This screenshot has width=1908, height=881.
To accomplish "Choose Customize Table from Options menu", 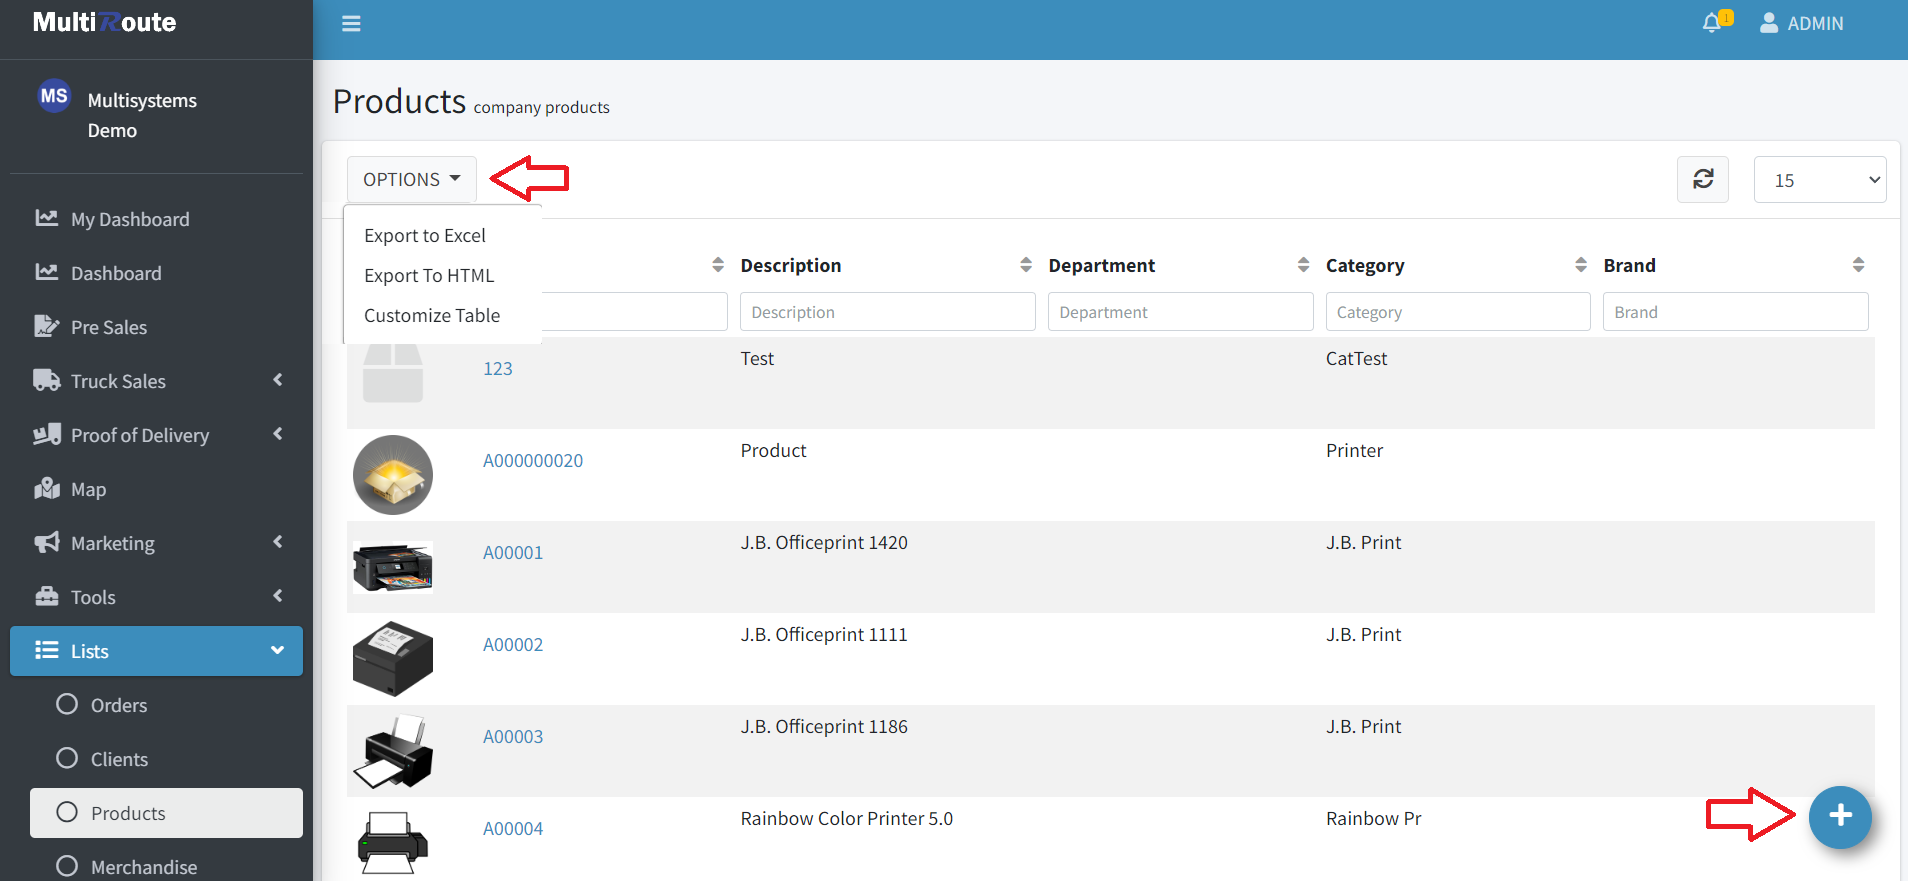I will coord(432,316).
